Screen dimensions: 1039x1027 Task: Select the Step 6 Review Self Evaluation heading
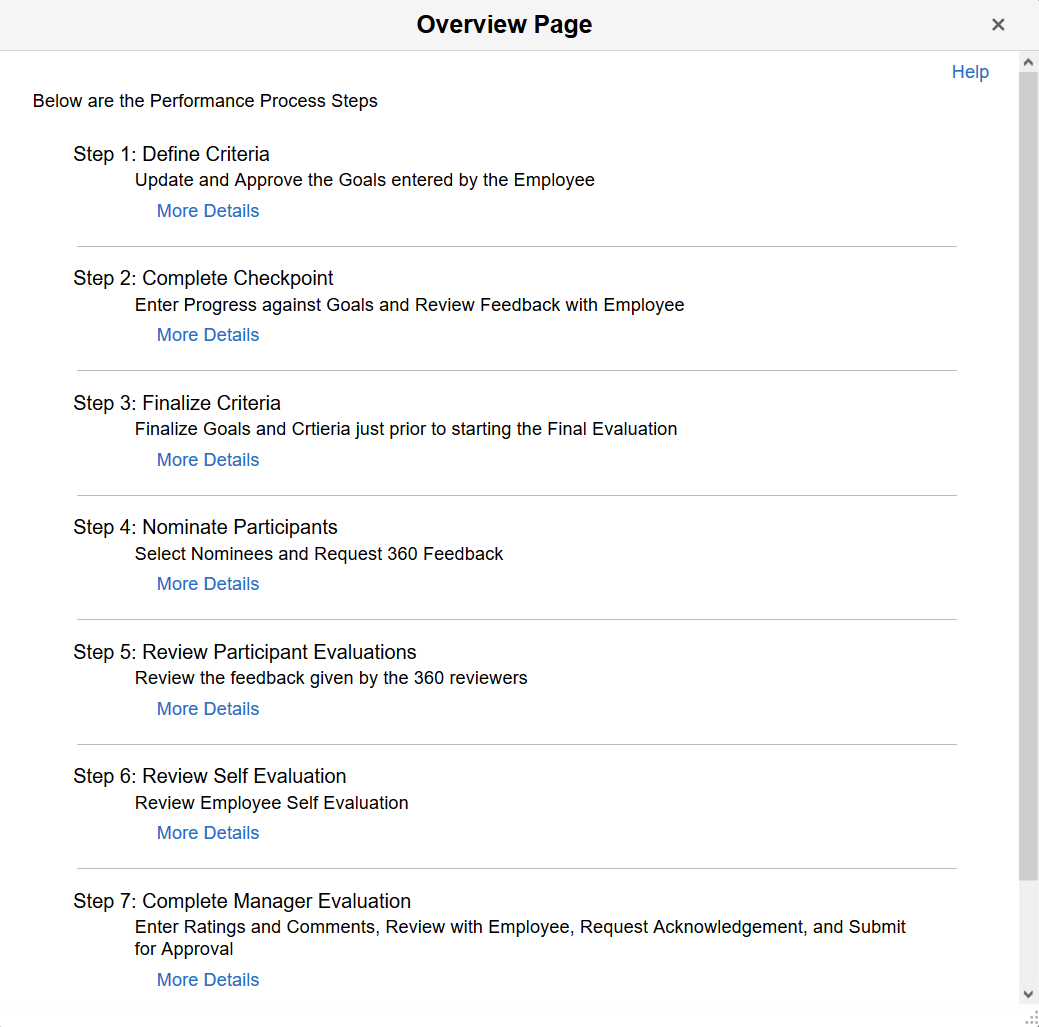coord(209,775)
